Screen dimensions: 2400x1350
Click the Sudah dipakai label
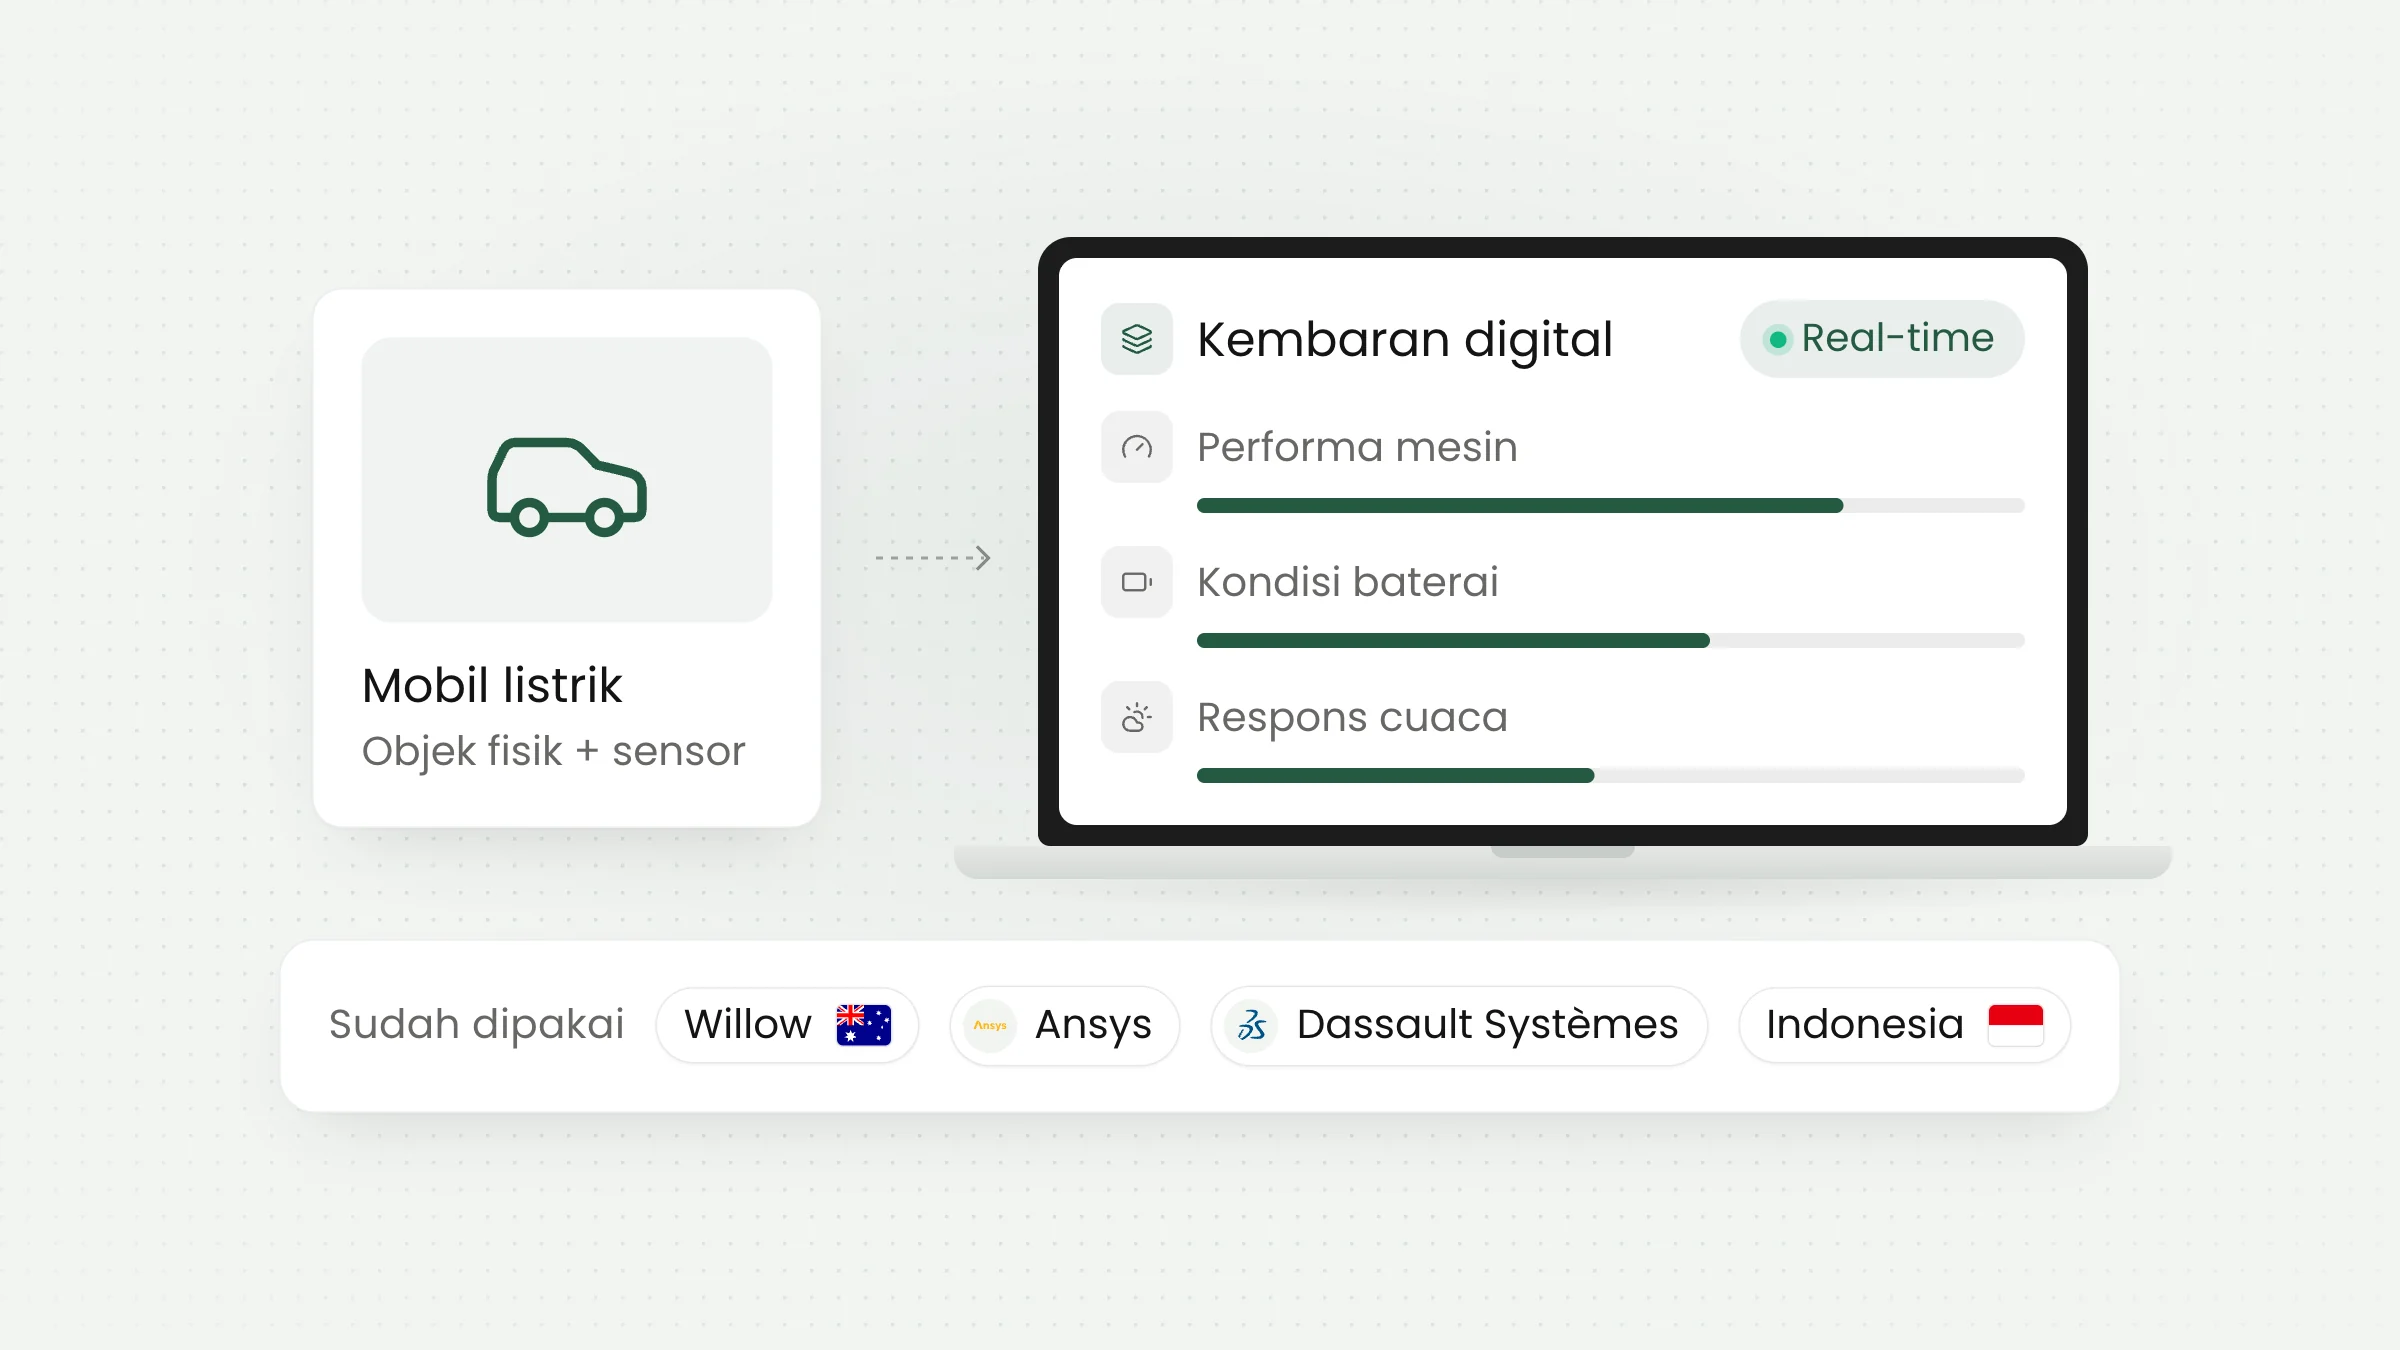click(x=477, y=1025)
